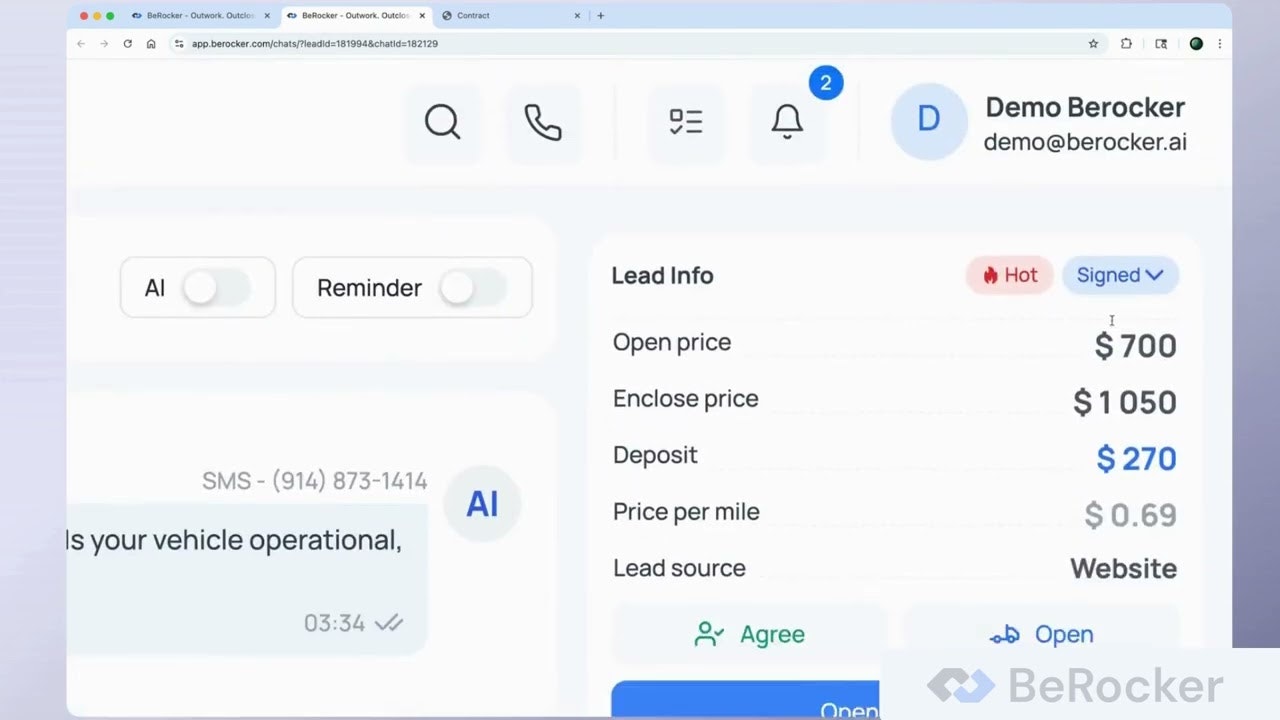
Task: Toggle the notification badge showing 2
Action: click(826, 83)
